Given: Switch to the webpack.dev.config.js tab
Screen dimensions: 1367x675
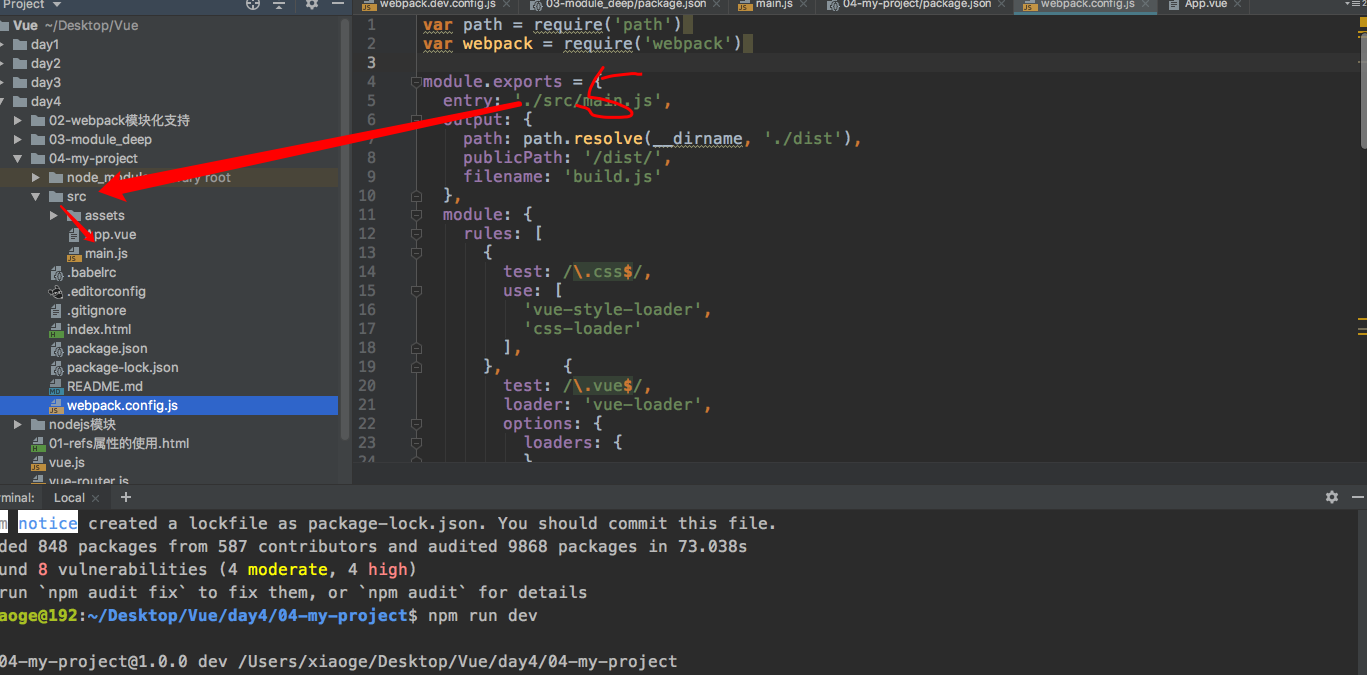Looking at the screenshot, I should (x=436, y=4).
